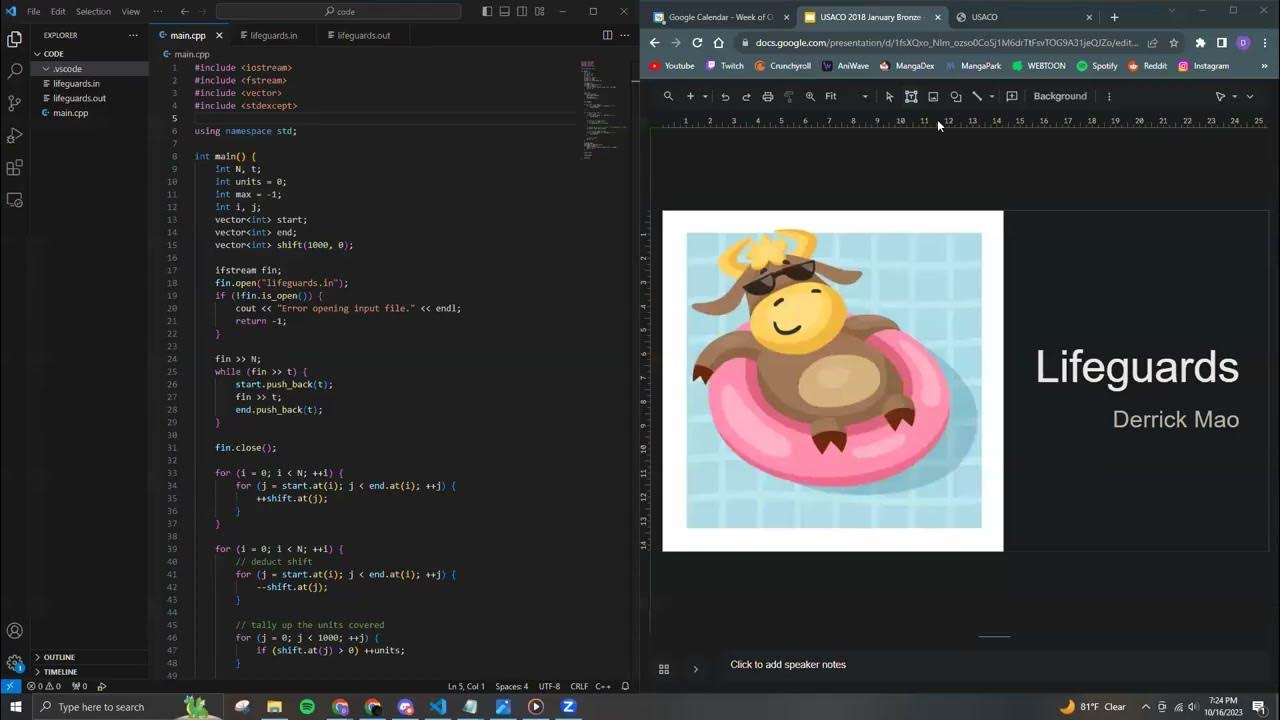Open the Chrome Extensions puzzle icon
The width and height of the screenshot is (1280, 720).
[x=1200, y=43]
